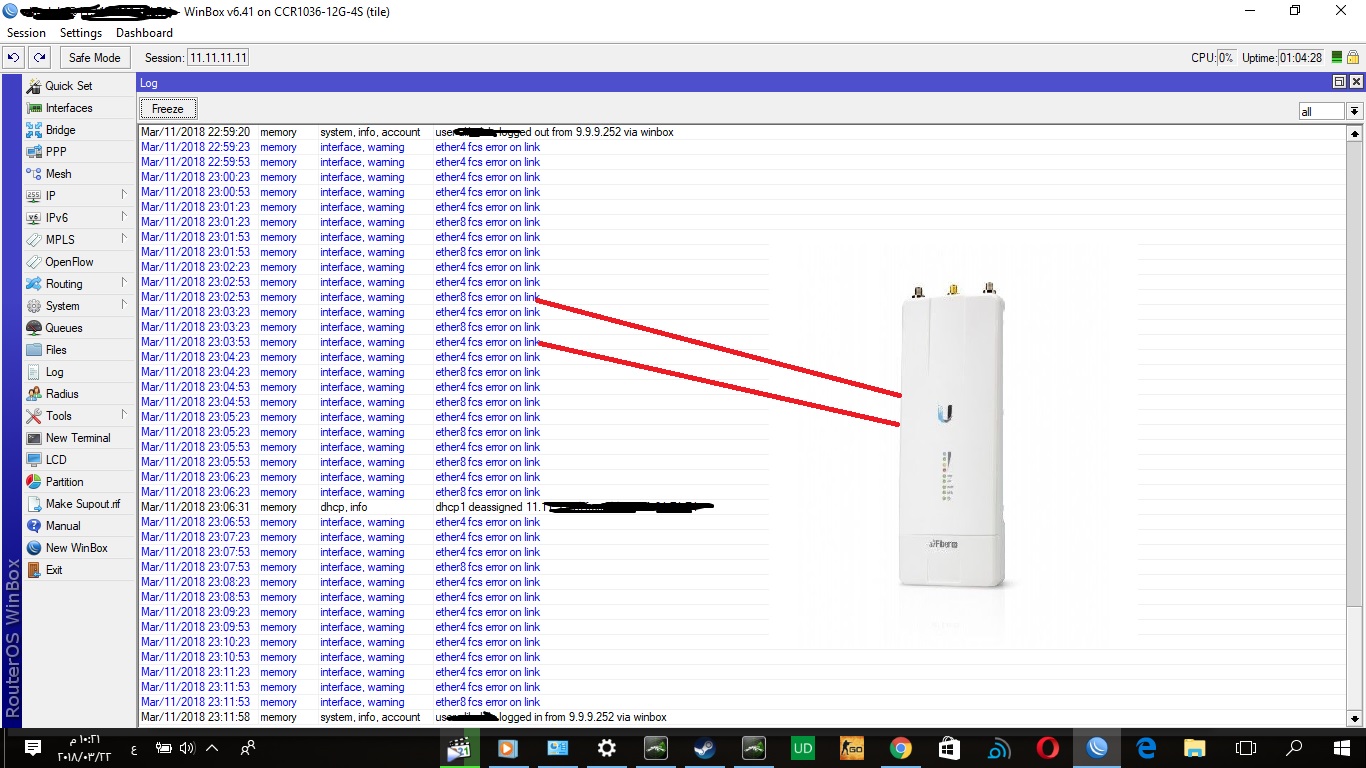Open the OpenFlow section
The image size is (1366, 768).
(x=69, y=262)
